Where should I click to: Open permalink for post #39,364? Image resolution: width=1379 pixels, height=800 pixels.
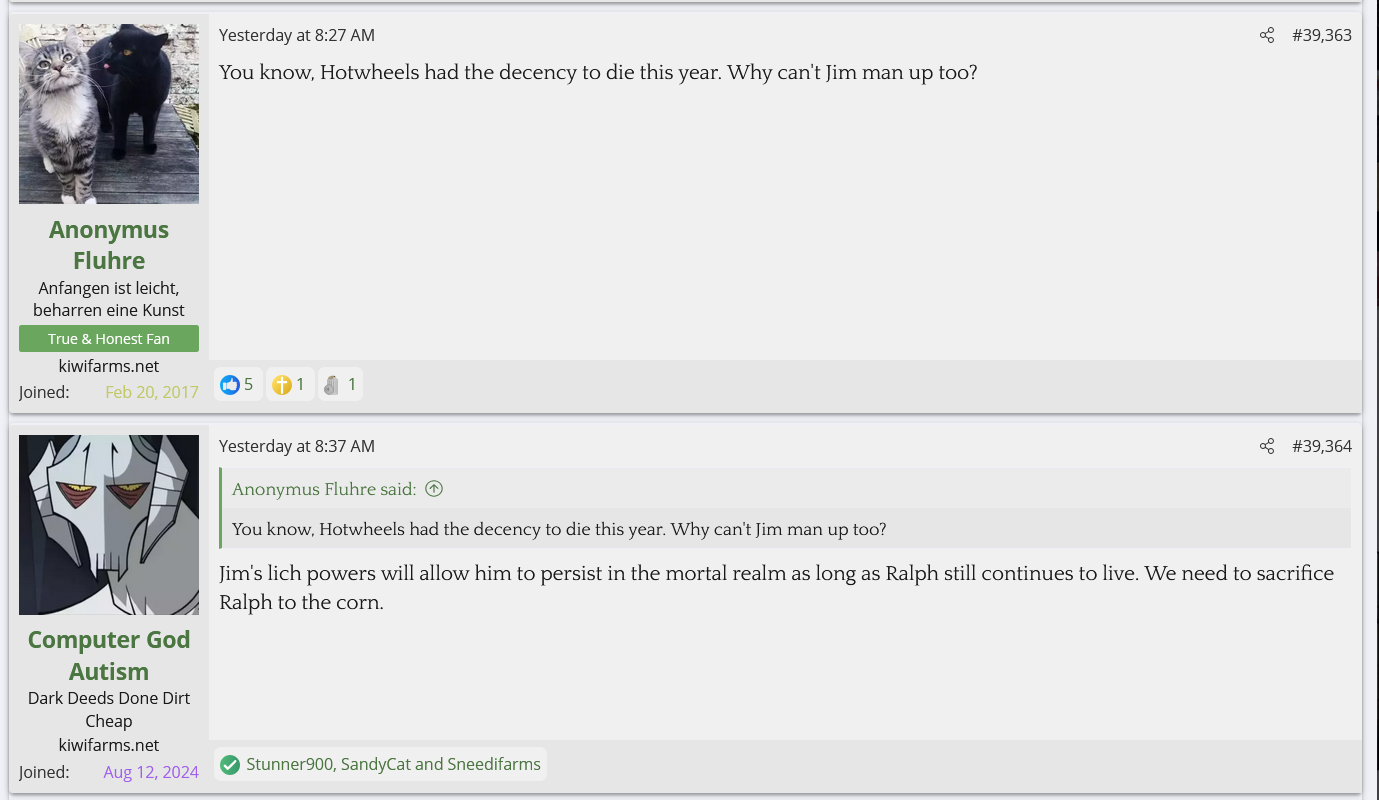pos(1321,447)
